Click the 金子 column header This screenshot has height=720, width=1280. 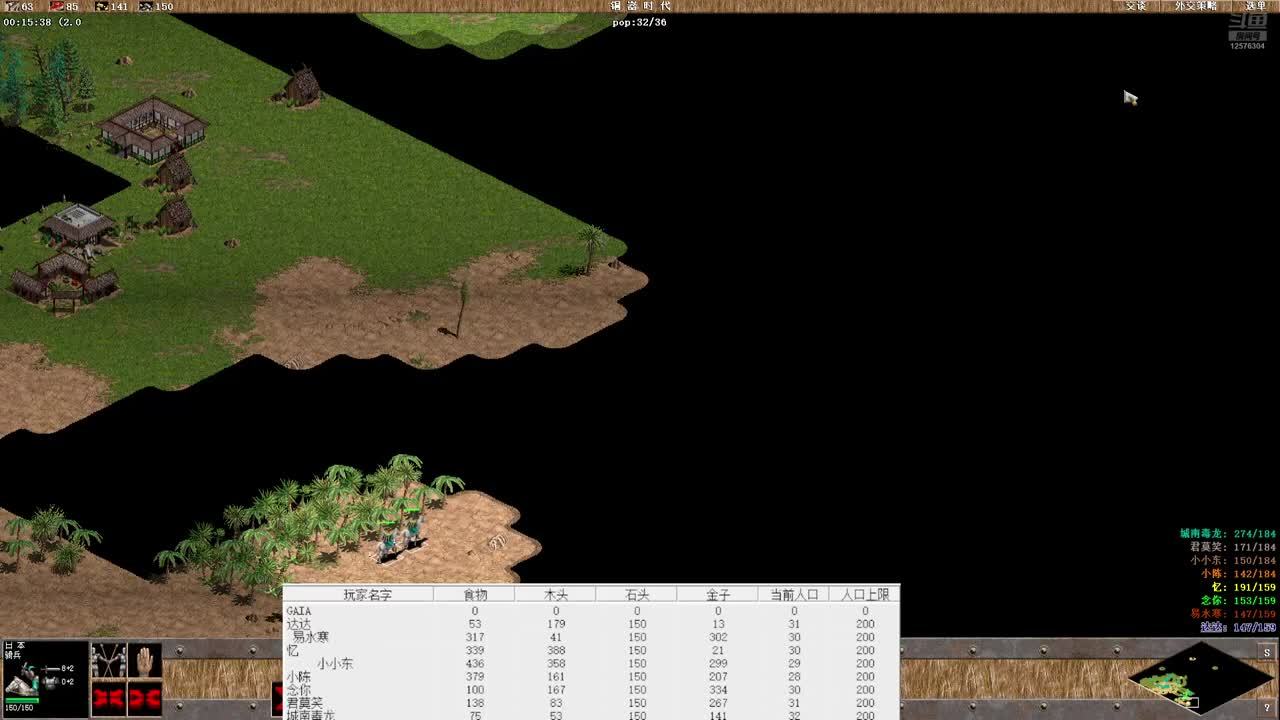click(x=718, y=594)
